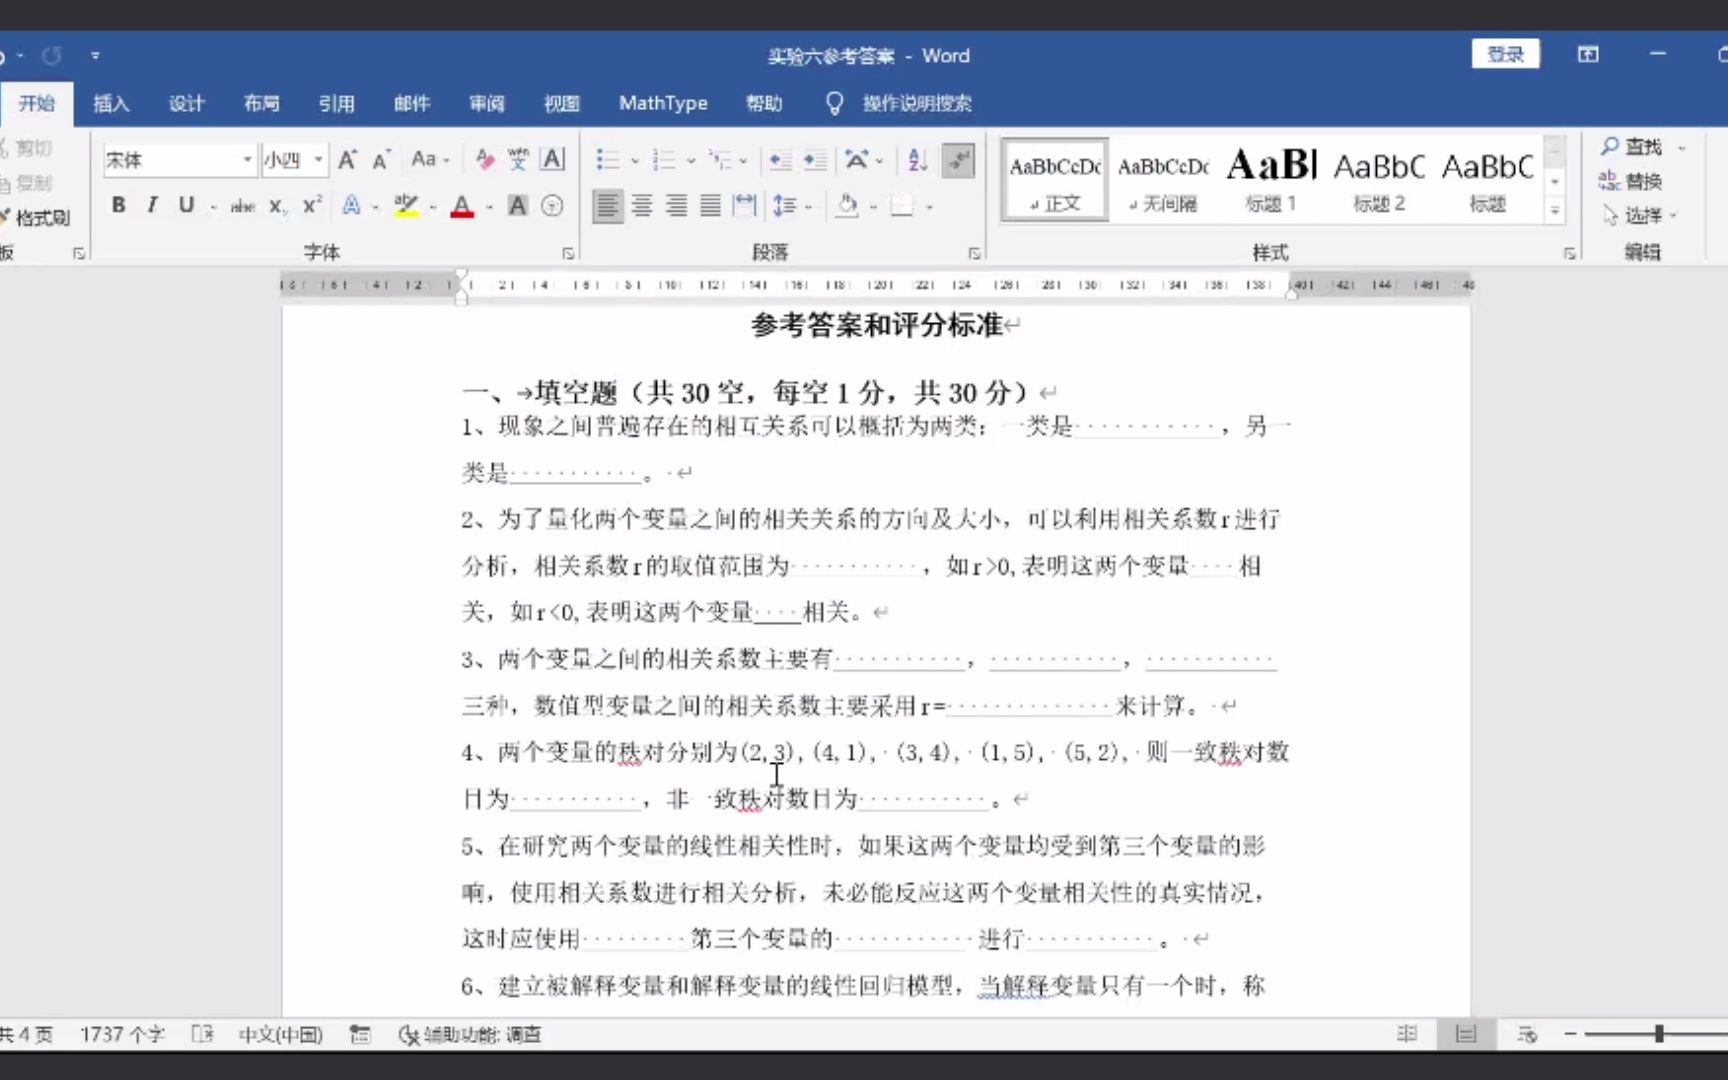Justify paragraph text

tap(711, 206)
